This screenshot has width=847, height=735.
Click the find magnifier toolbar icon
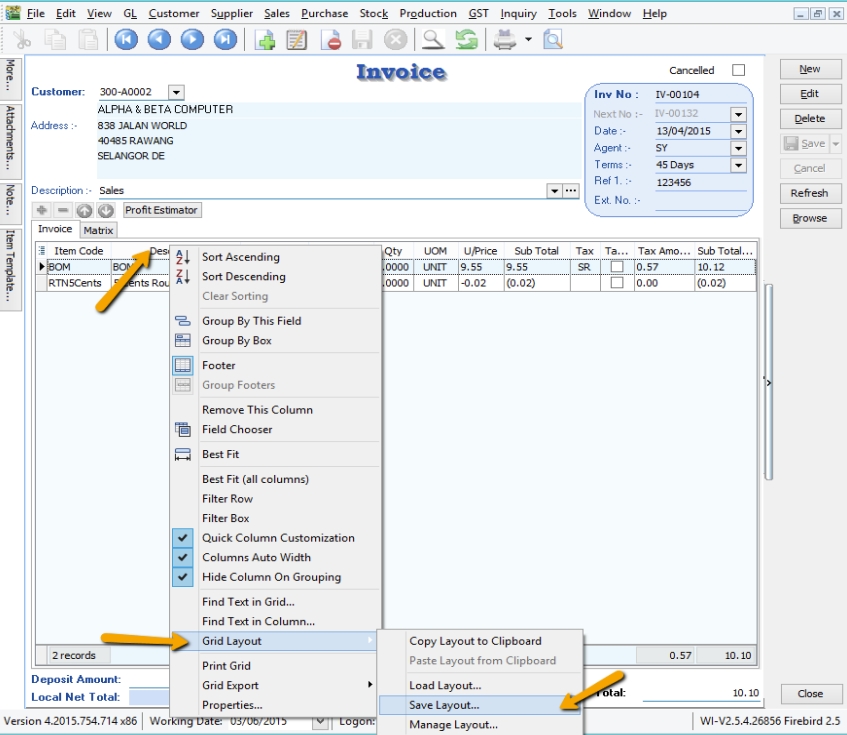coord(432,40)
